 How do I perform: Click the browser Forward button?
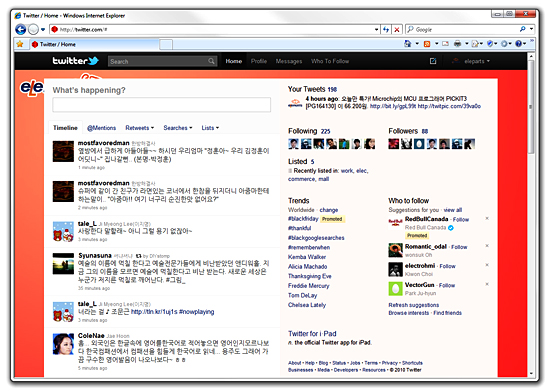pos(33,29)
